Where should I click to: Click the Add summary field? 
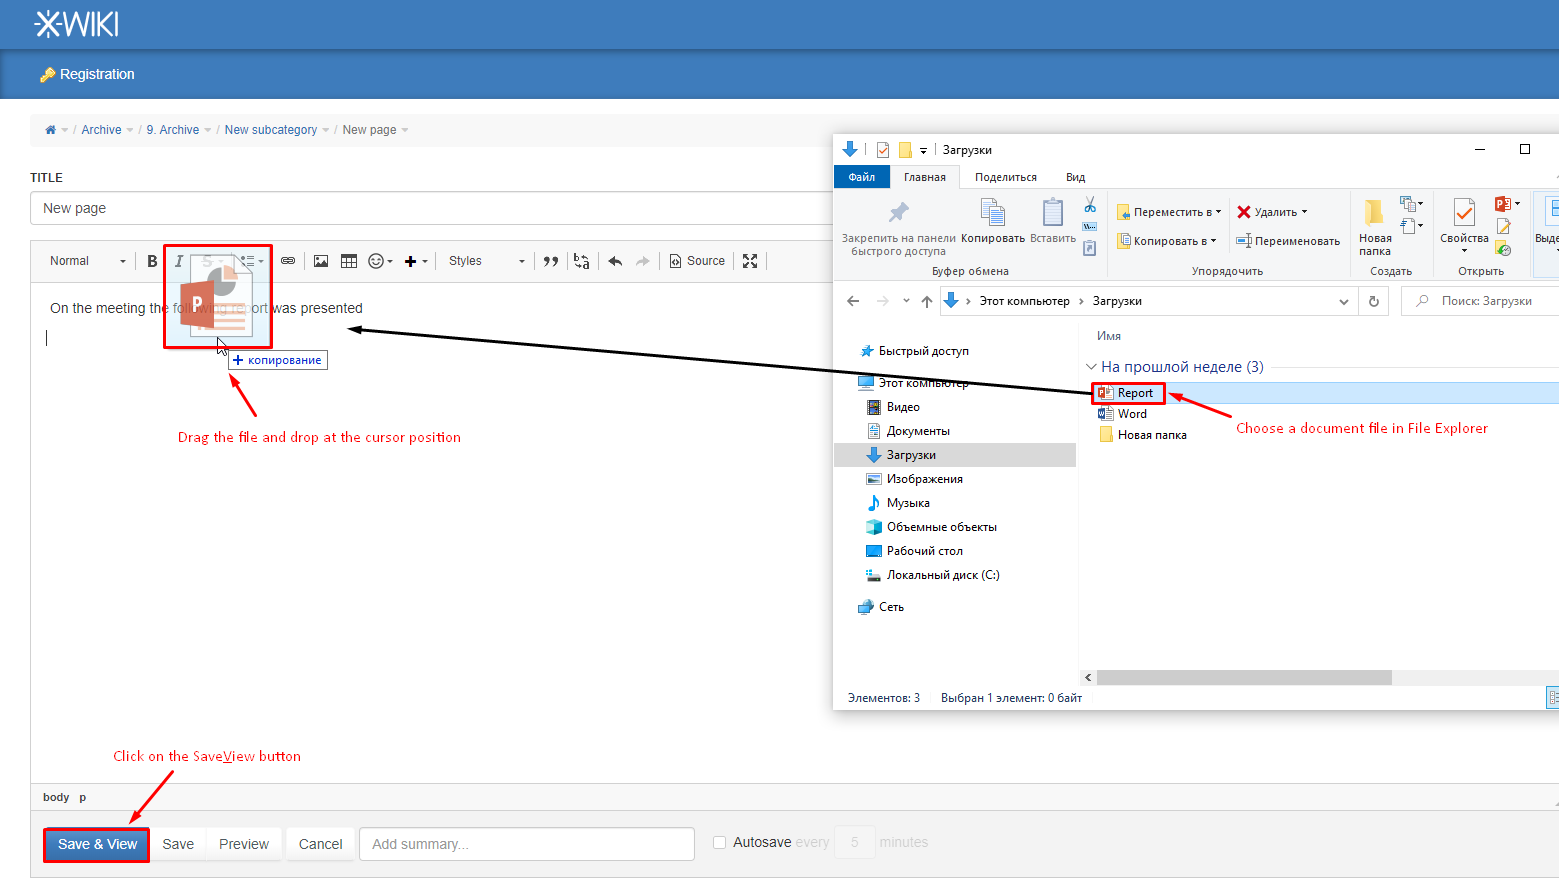coord(527,844)
